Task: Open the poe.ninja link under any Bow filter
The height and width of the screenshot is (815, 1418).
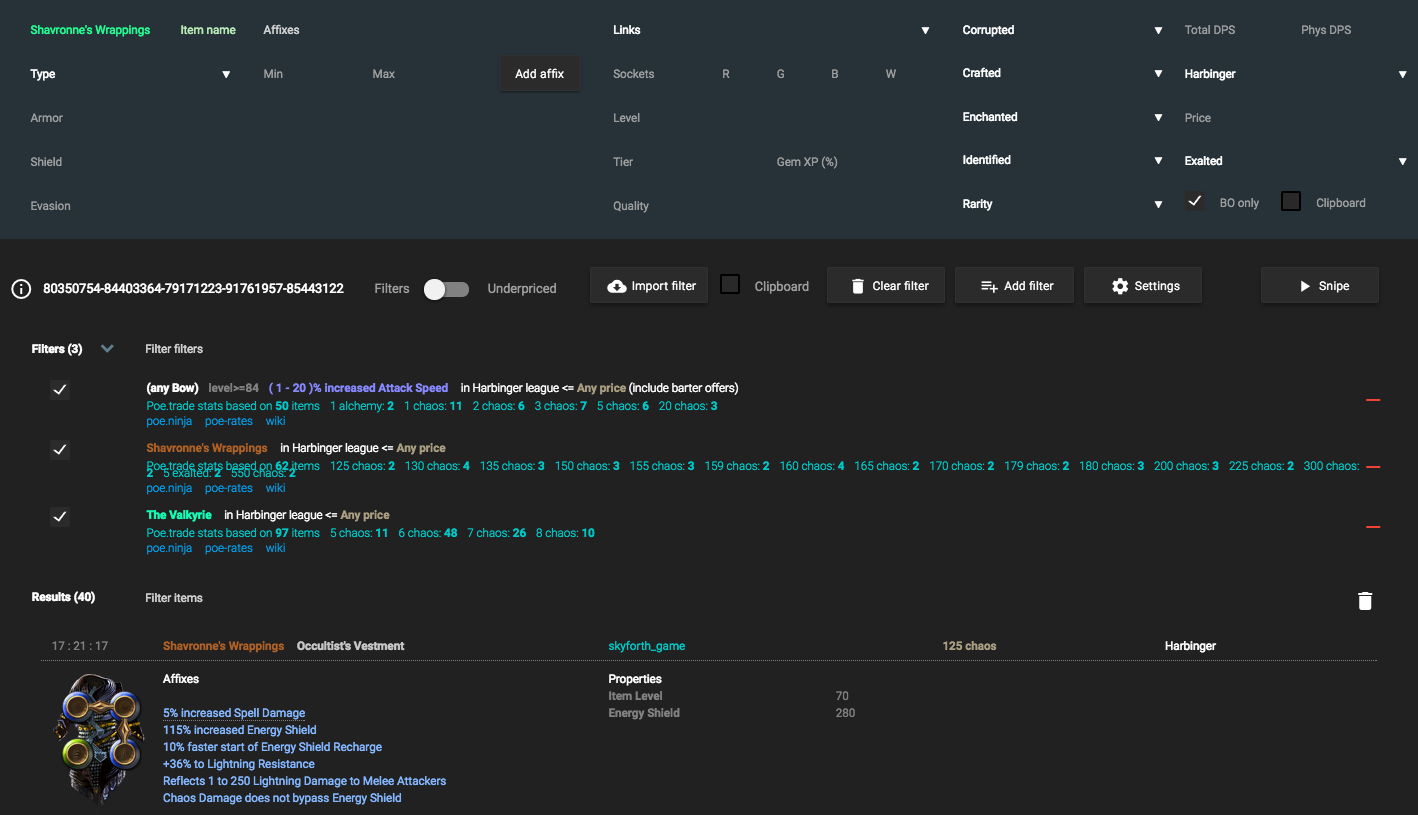Action: click(x=169, y=421)
